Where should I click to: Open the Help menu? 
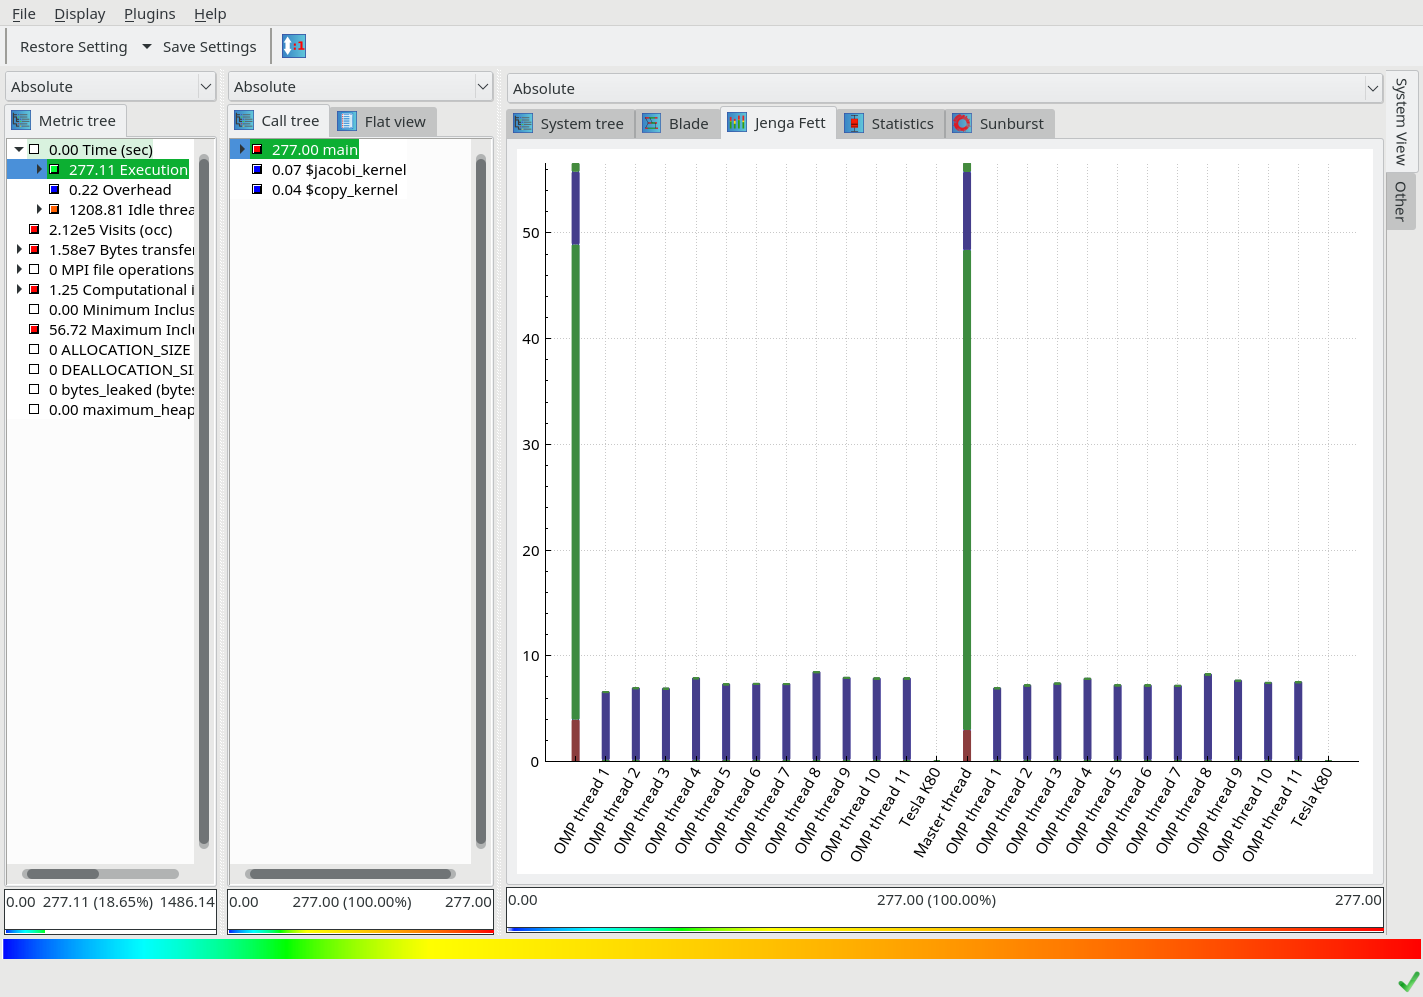tap(210, 14)
